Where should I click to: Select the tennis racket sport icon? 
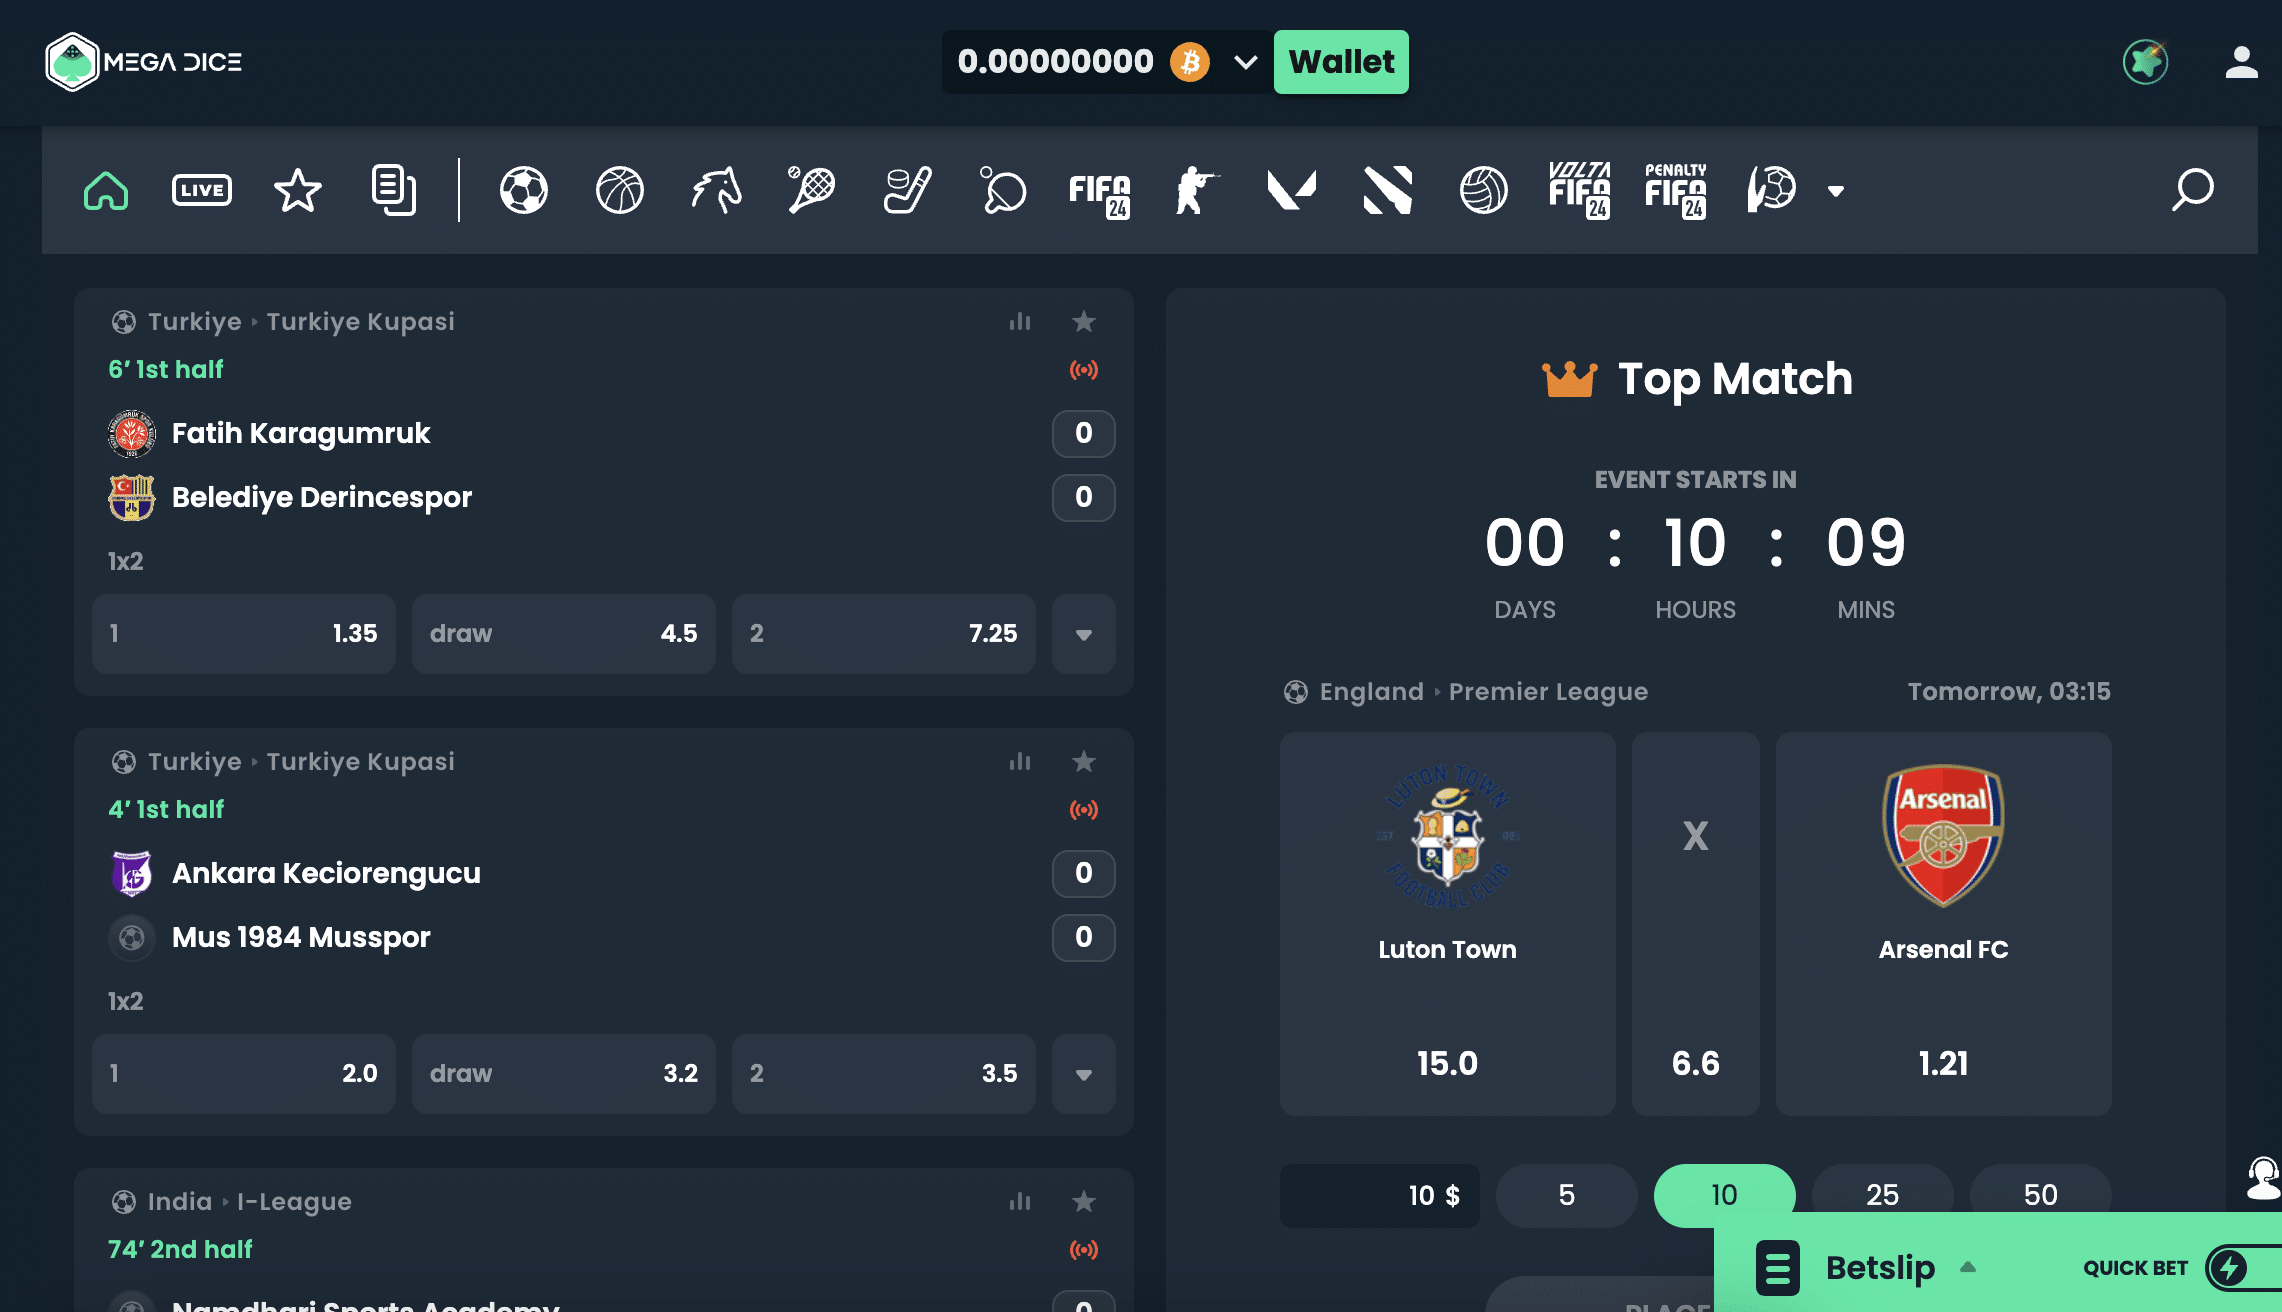[x=812, y=190]
